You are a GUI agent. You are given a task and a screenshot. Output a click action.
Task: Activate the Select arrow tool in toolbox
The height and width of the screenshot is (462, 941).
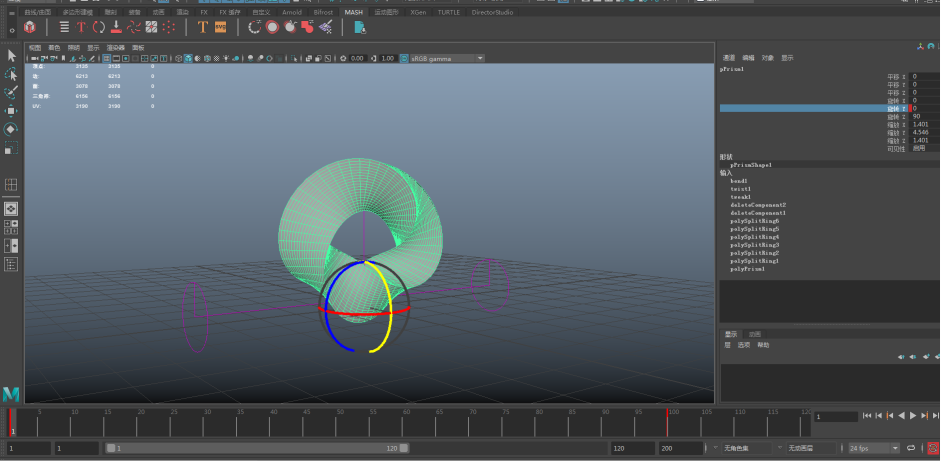click(x=11, y=56)
